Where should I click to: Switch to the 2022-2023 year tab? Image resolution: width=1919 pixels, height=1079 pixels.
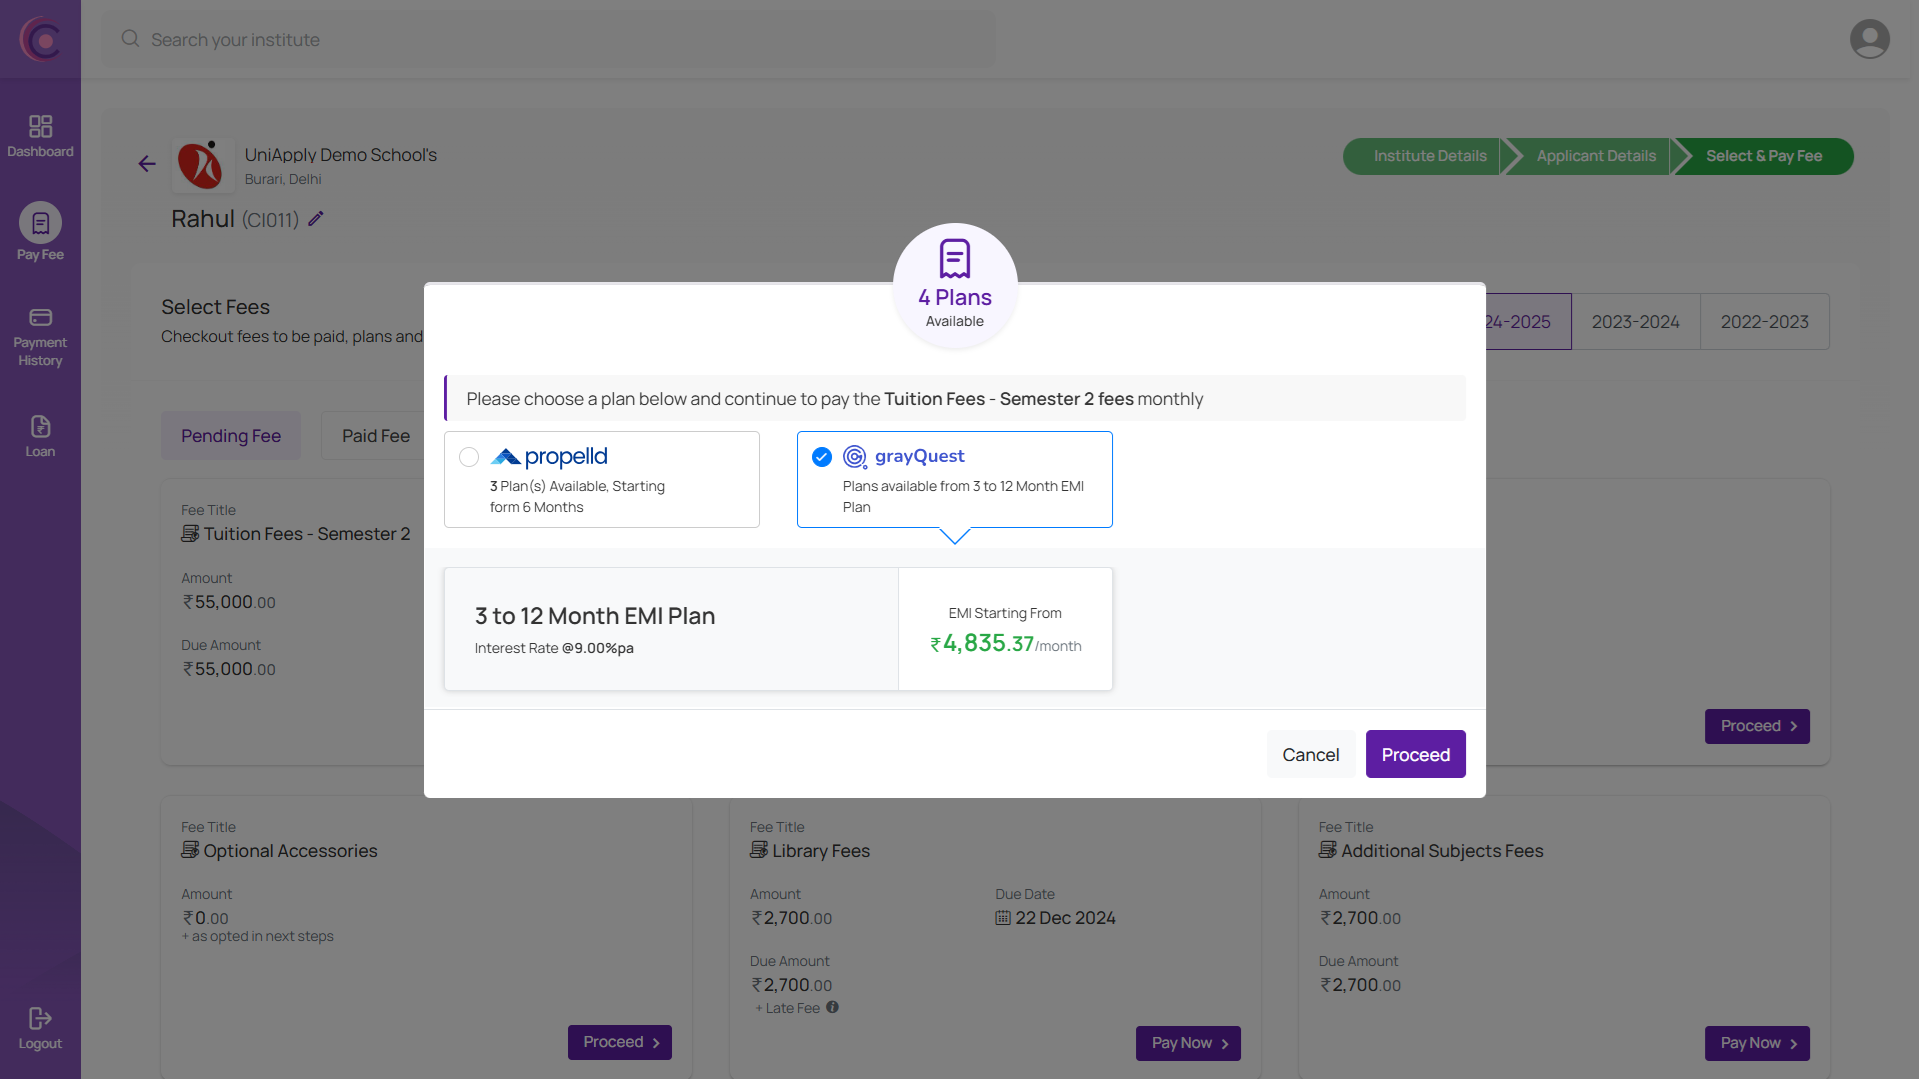point(1764,322)
